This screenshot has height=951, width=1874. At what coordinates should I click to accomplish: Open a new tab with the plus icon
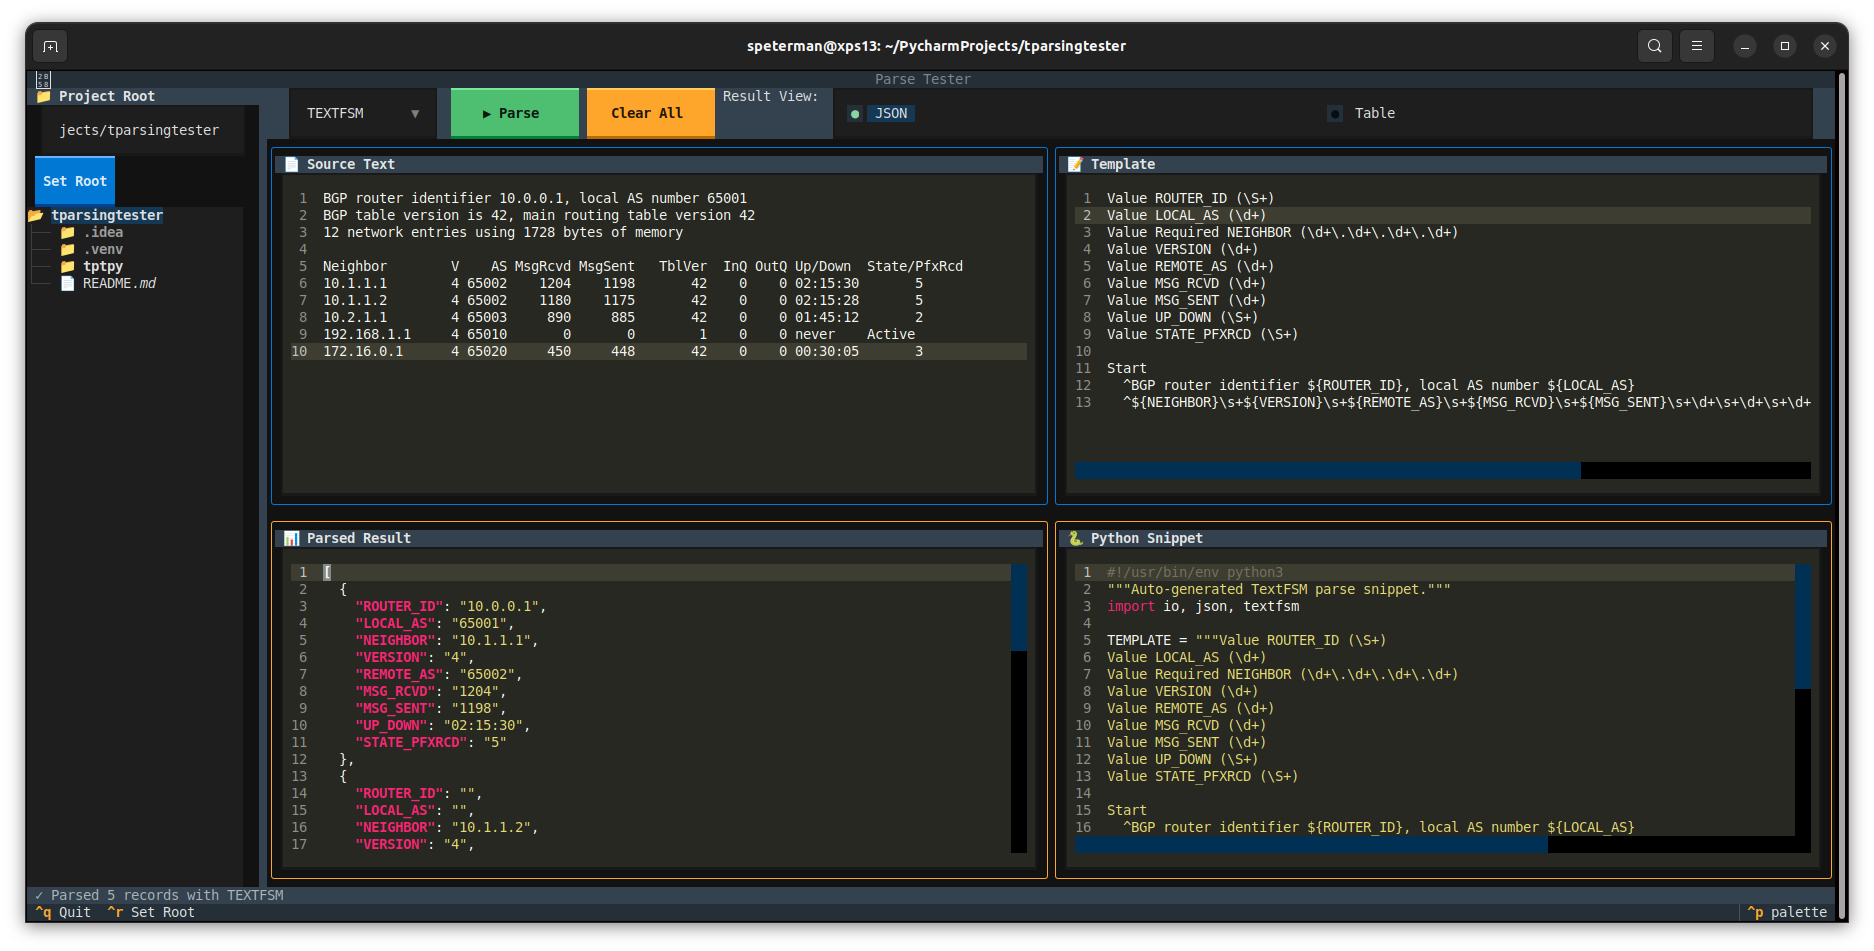tap(49, 46)
